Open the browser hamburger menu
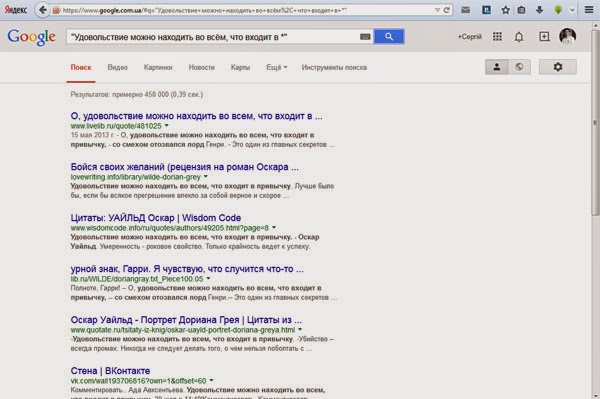600x399 pixels. pos(589,10)
